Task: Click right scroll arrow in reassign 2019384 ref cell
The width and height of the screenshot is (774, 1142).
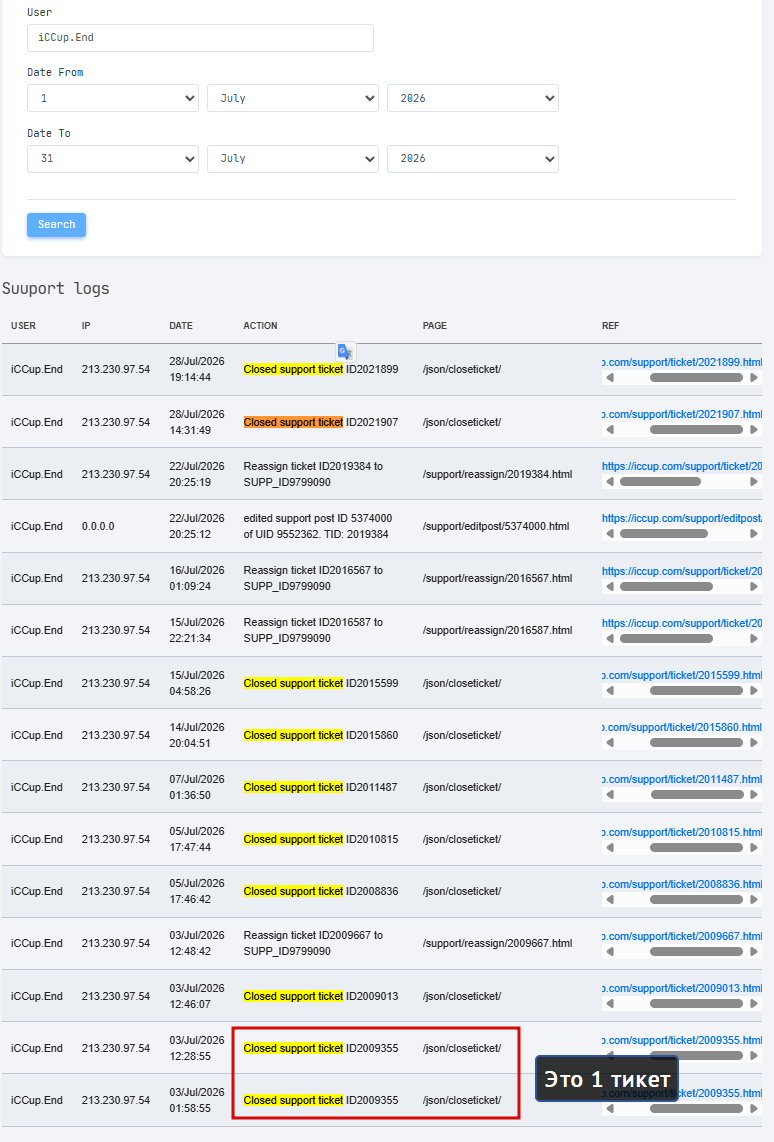Action: pos(754,481)
